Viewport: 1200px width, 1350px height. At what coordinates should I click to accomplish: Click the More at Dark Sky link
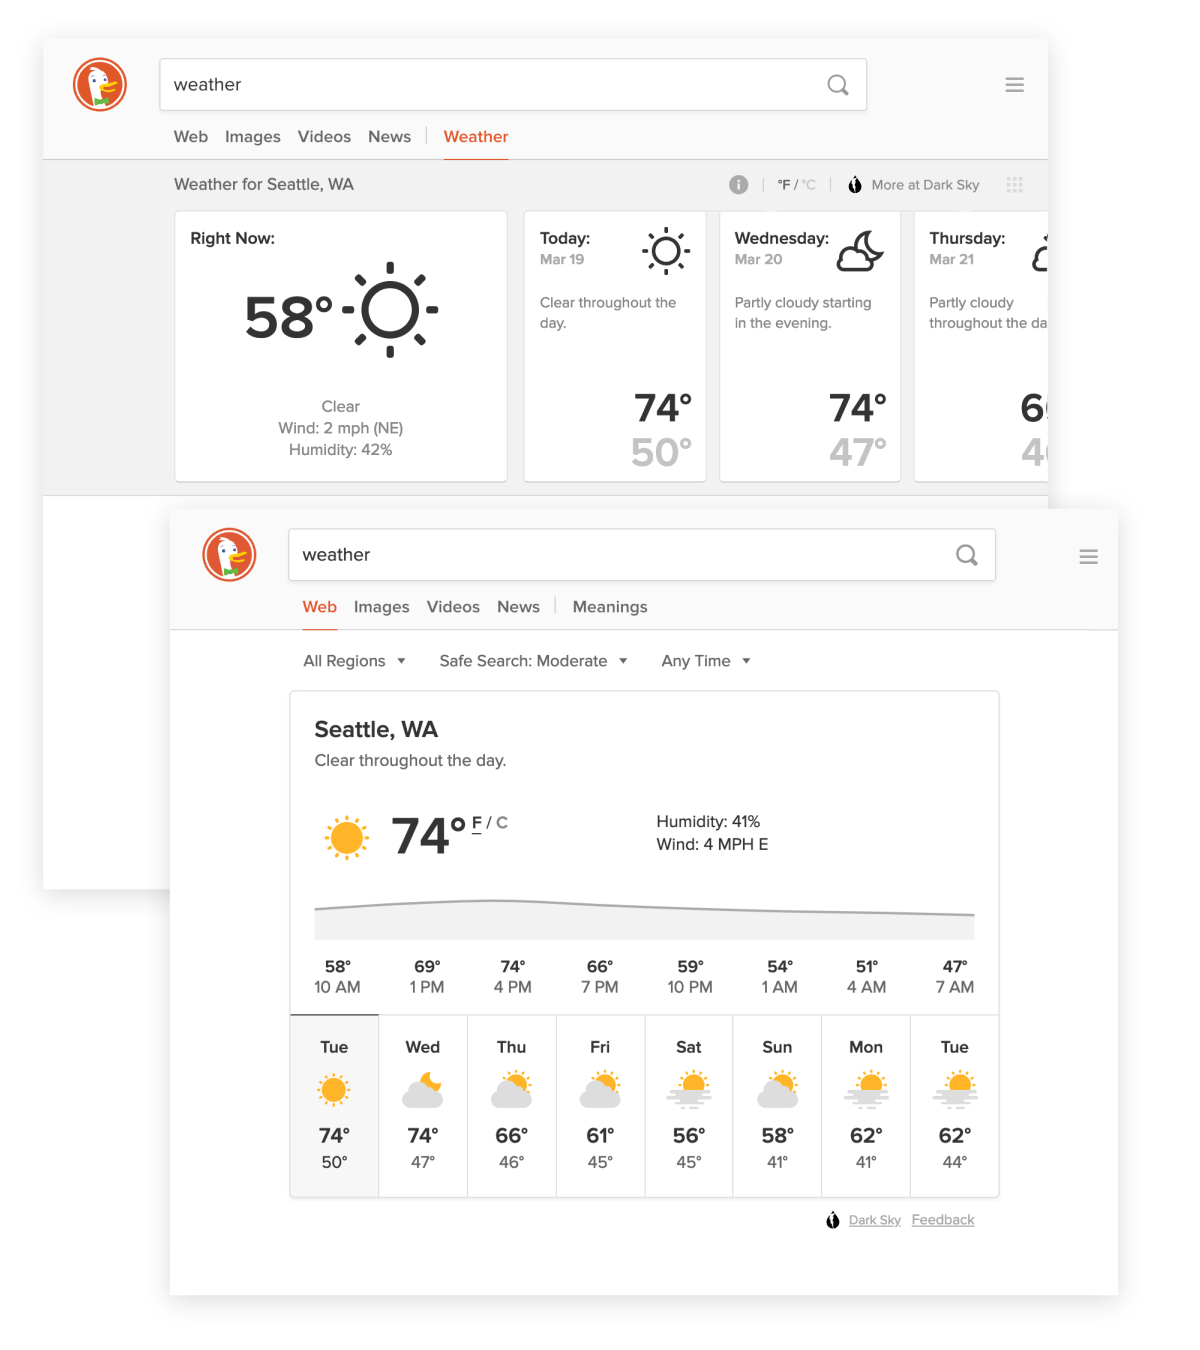point(925,185)
